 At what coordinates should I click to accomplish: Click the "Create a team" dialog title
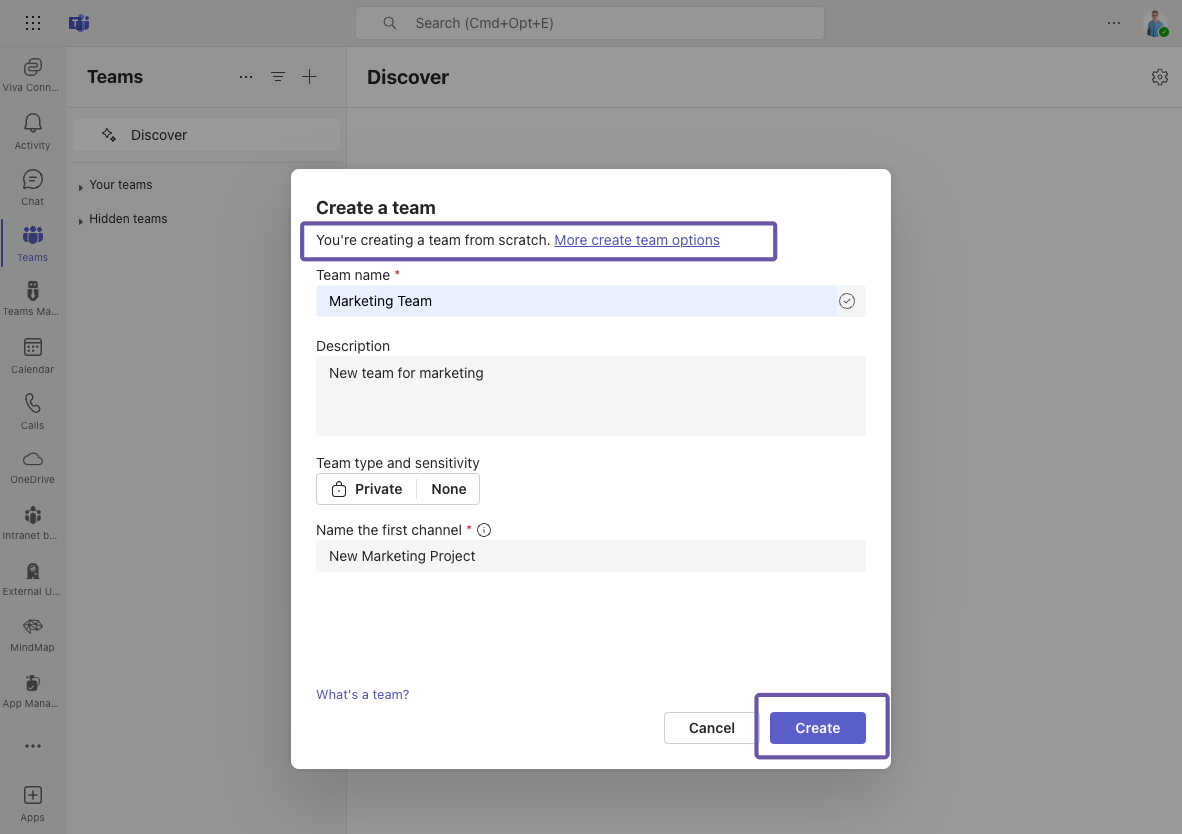click(375, 207)
